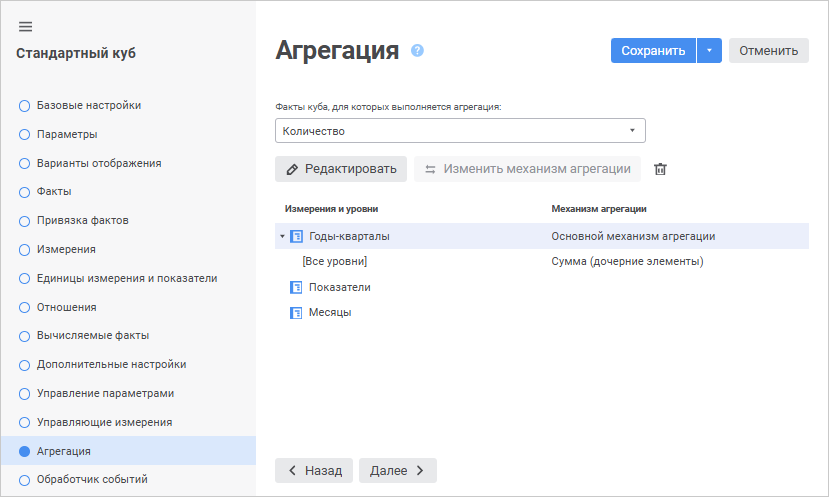The height and width of the screenshot is (497, 829).
Task: Open the Сохранить split-button arrow
Action: [709, 51]
